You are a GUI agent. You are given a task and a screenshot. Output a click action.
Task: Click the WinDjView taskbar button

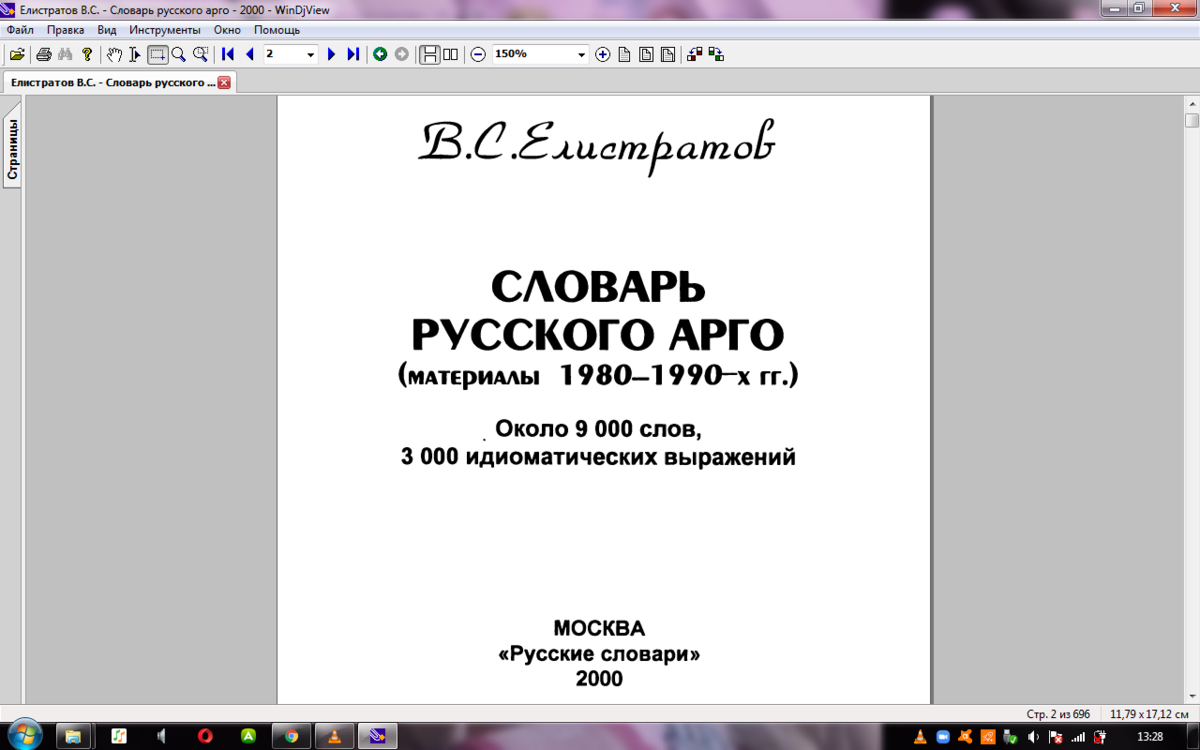pyautogui.click(x=378, y=736)
